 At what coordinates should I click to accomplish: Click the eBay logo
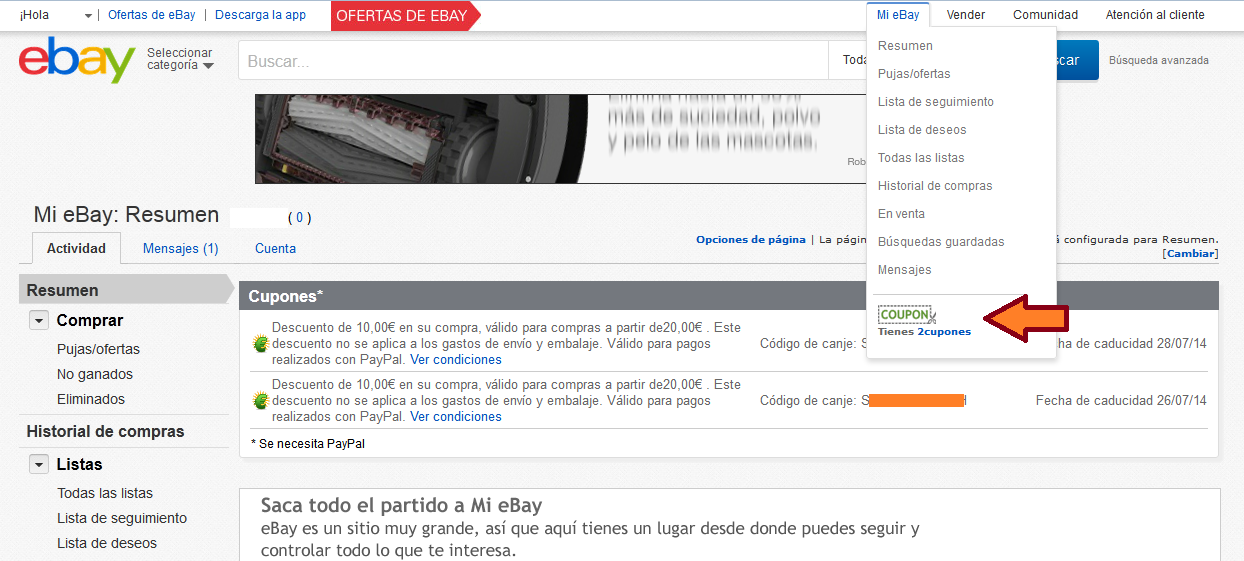77,60
